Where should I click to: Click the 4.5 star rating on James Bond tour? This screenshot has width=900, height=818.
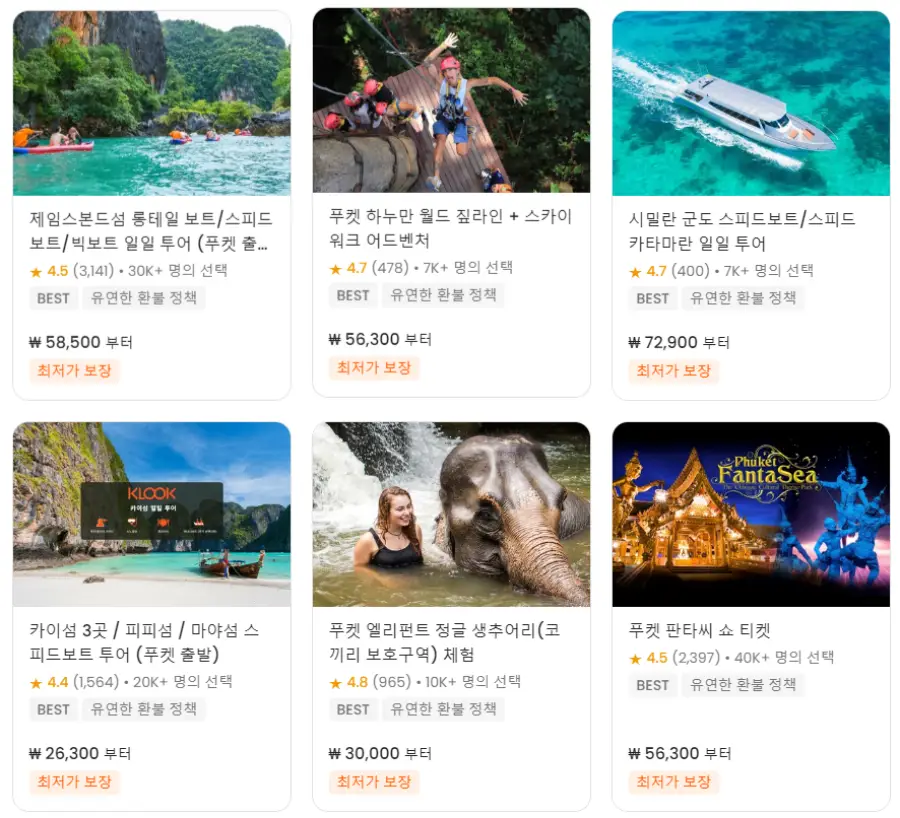pyautogui.click(x=49, y=271)
